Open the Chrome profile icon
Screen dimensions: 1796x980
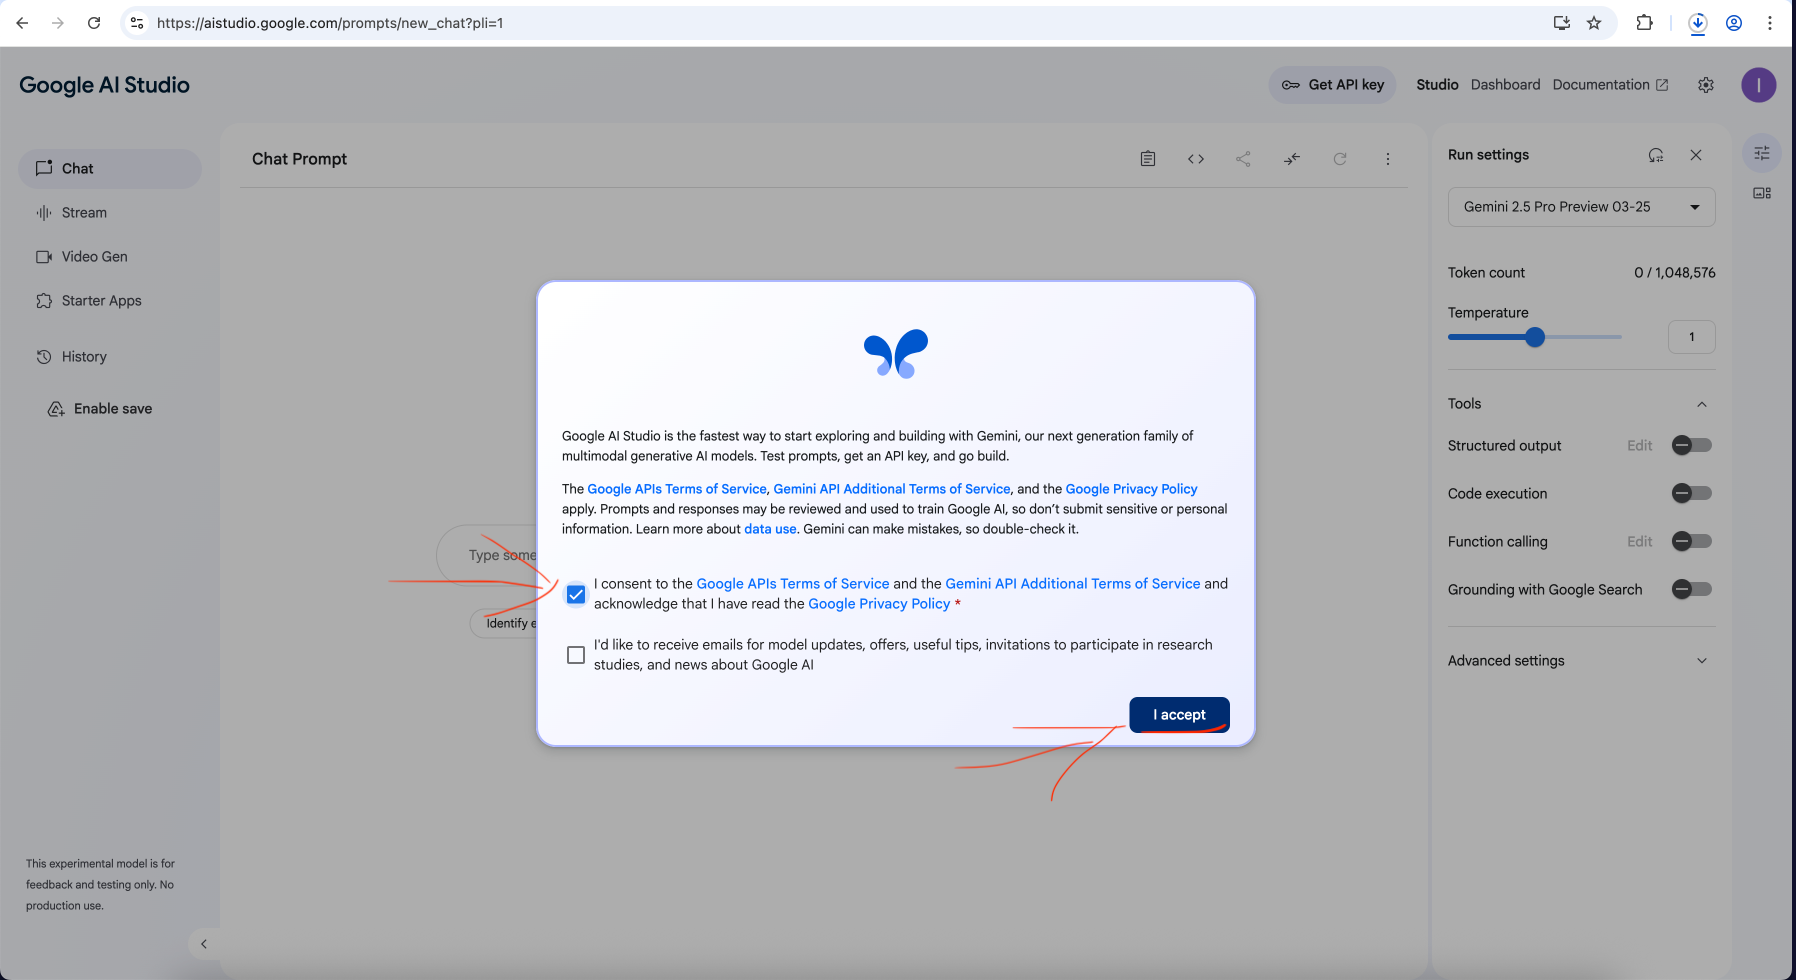point(1734,23)
